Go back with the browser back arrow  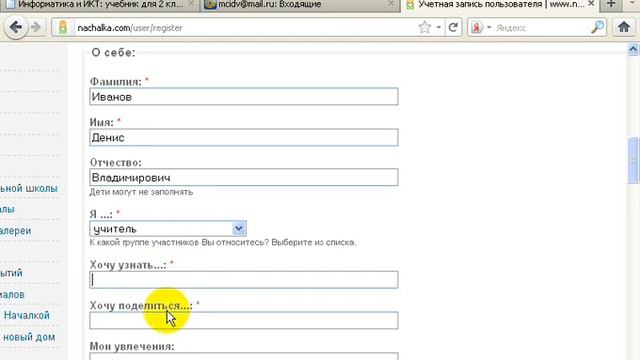16,27
